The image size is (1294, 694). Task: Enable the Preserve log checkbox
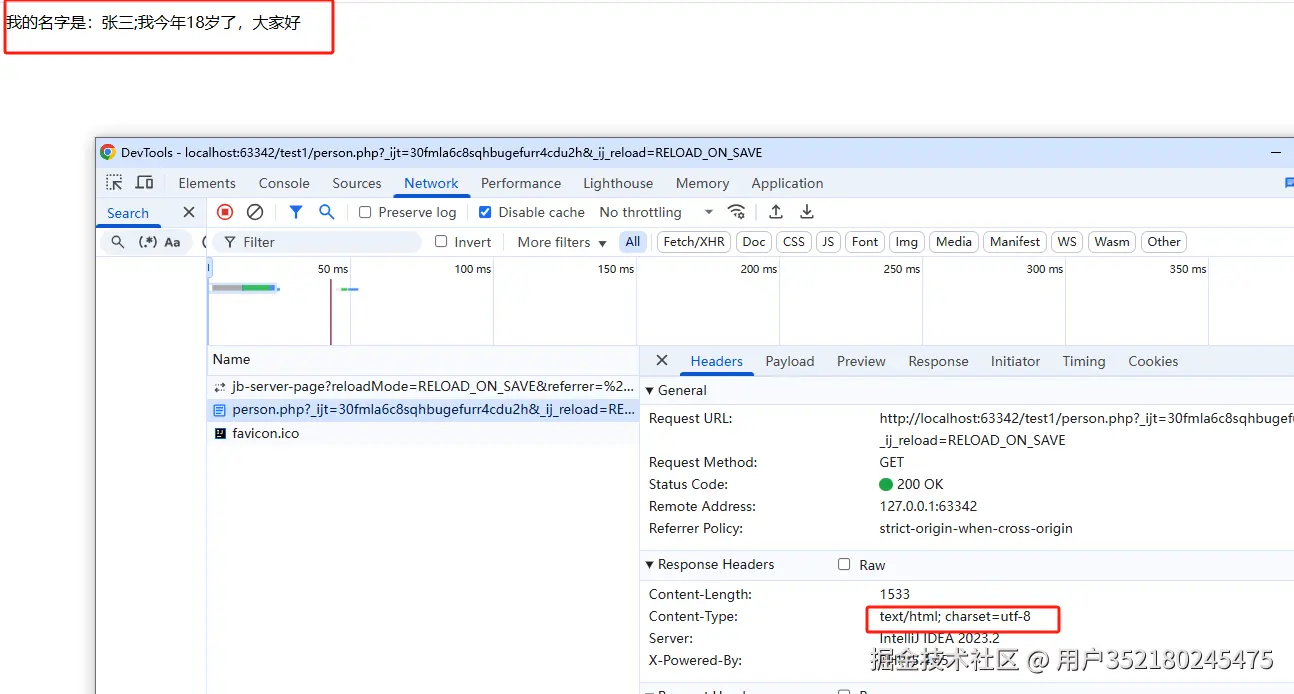click(x=365, y=212)
